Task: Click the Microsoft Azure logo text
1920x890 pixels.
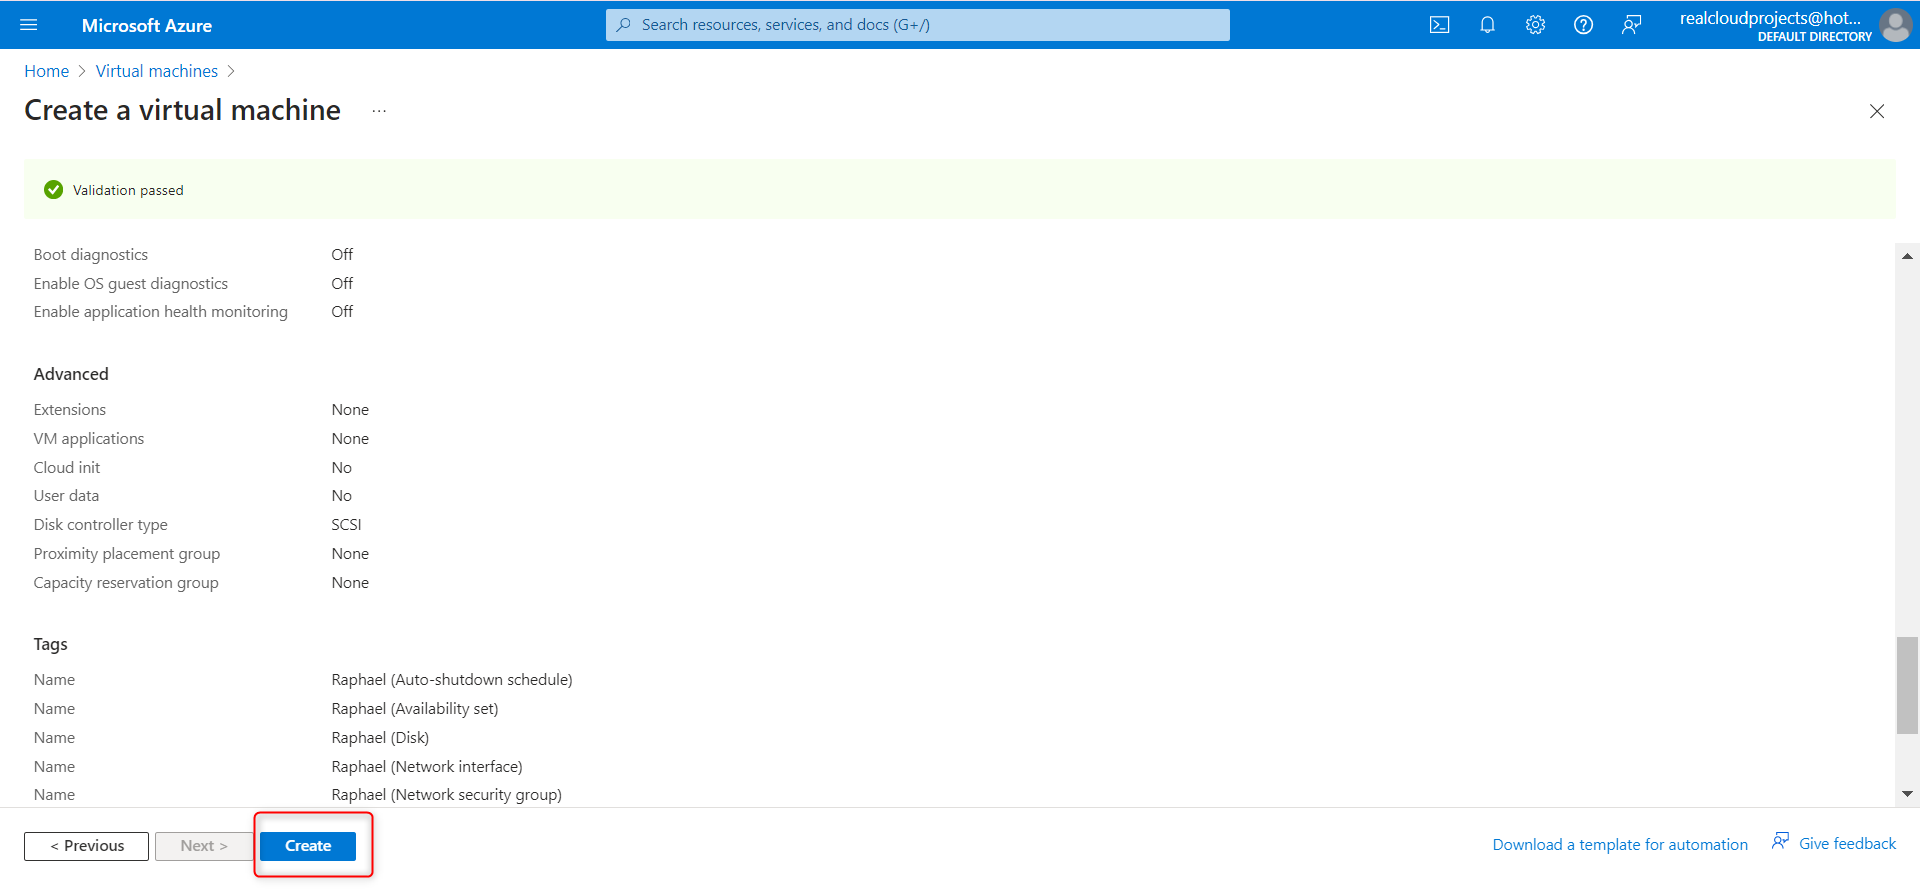Action: [x=147, y=25]
